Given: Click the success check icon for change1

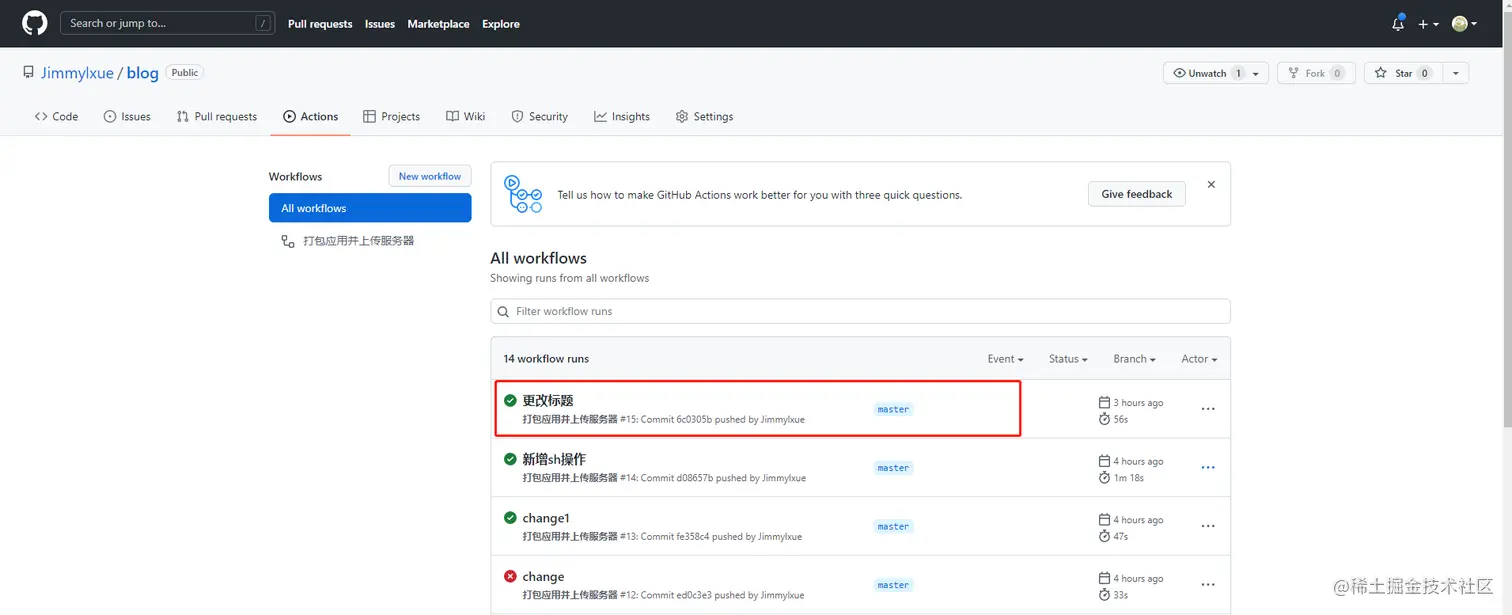Looking at the screenshot, I should click(510, 518).
